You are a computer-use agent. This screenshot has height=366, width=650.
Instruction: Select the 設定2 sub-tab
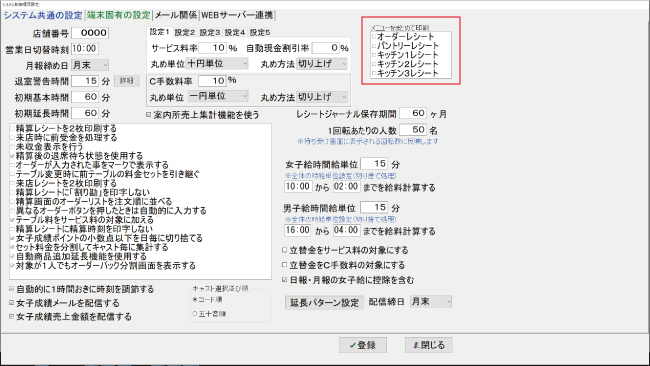coord(185,32)
